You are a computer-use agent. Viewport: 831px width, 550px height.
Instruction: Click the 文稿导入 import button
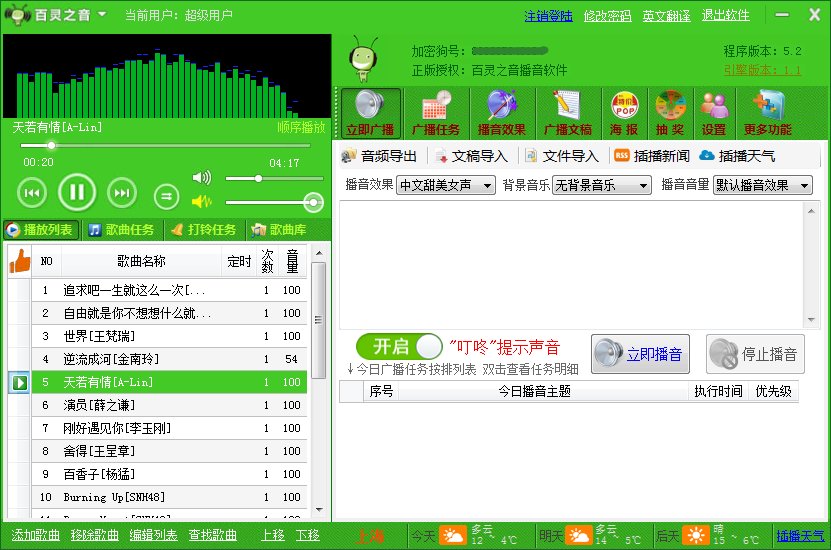coord(471,156)
